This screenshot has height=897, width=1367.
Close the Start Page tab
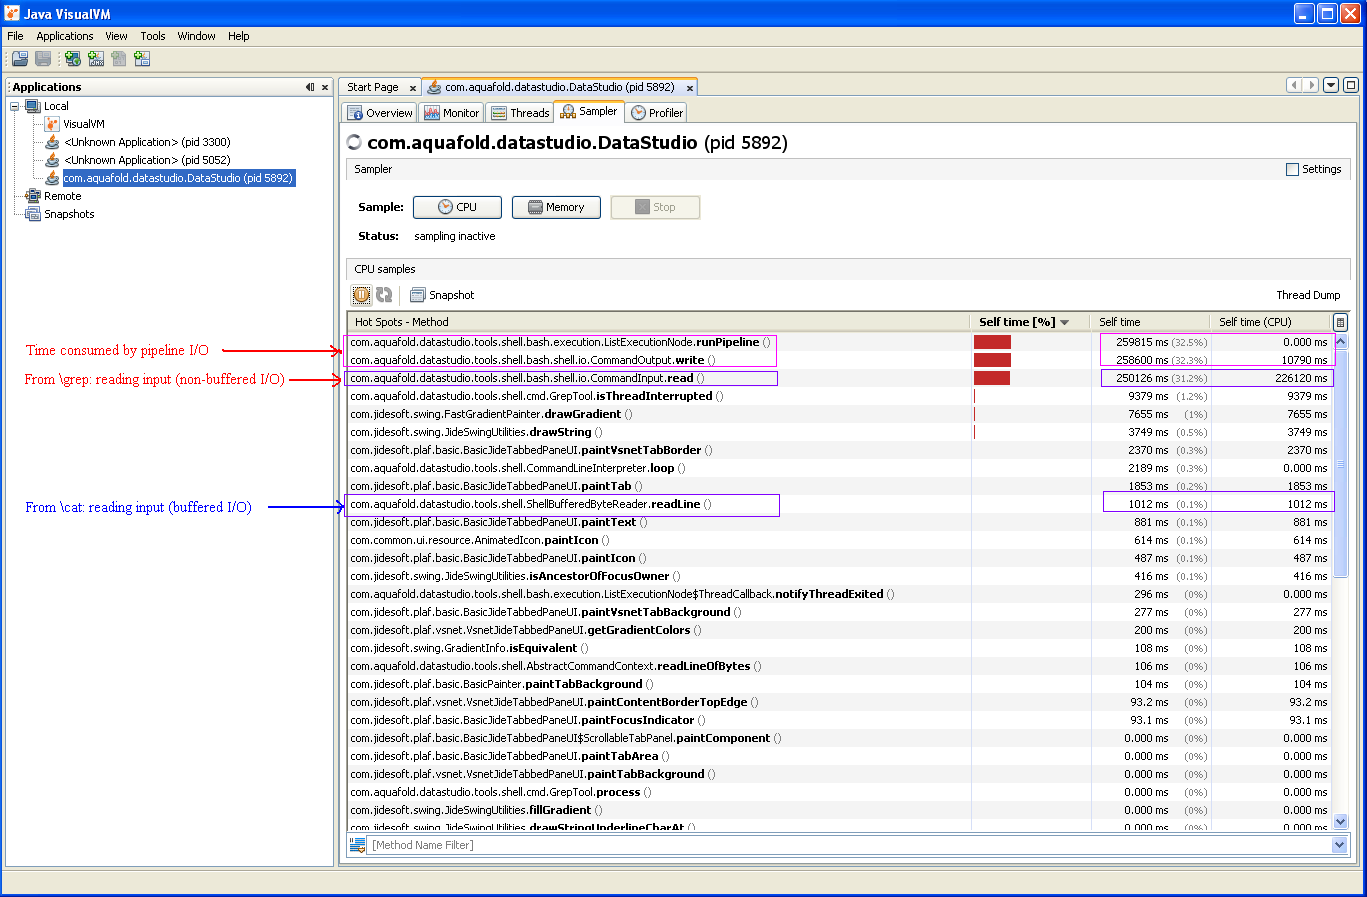click(412, 88)
